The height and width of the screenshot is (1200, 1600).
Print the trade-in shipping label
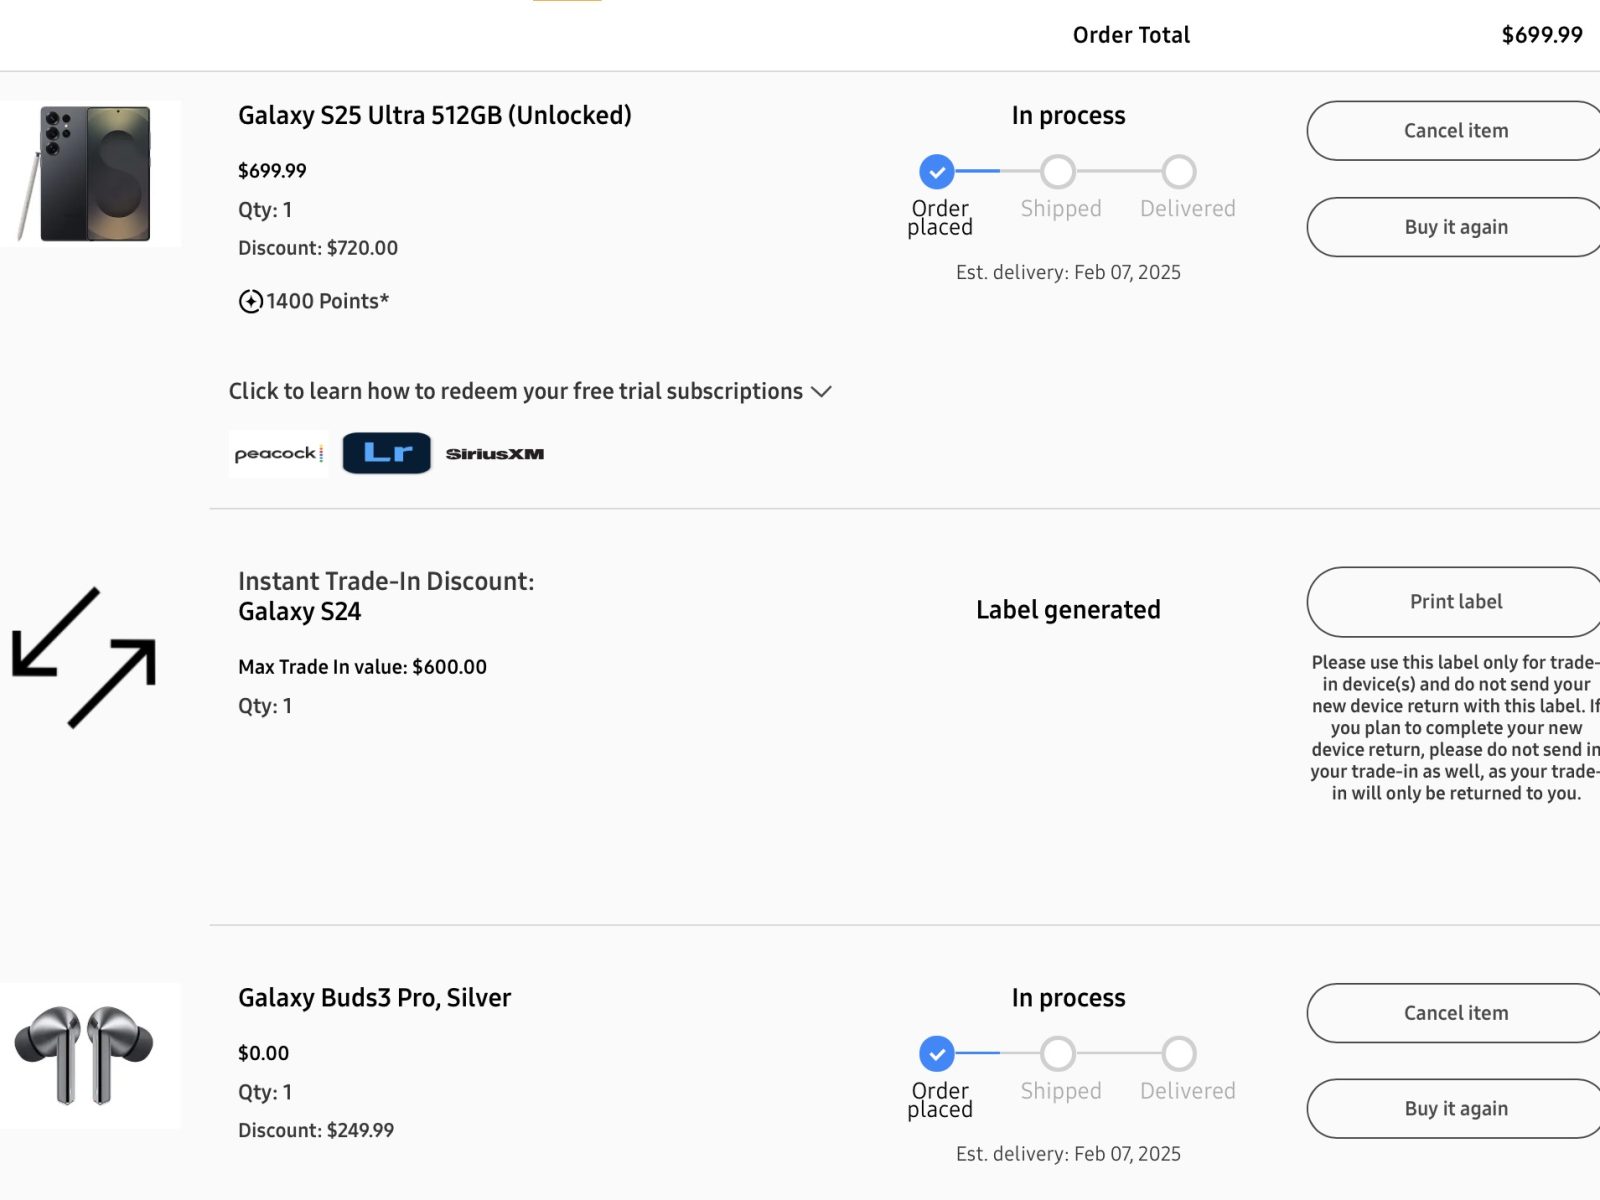[x=1455, y=602]
